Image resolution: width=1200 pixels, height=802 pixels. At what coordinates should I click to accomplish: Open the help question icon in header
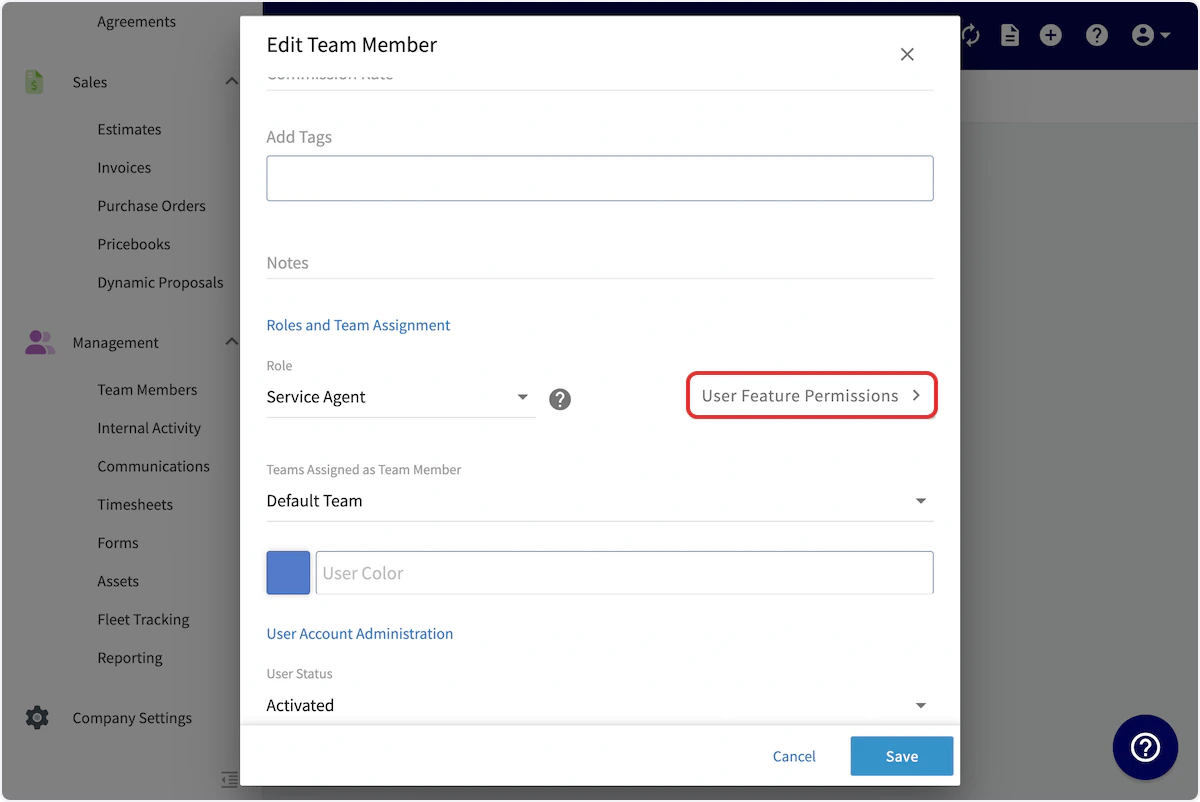[1097, 35]
